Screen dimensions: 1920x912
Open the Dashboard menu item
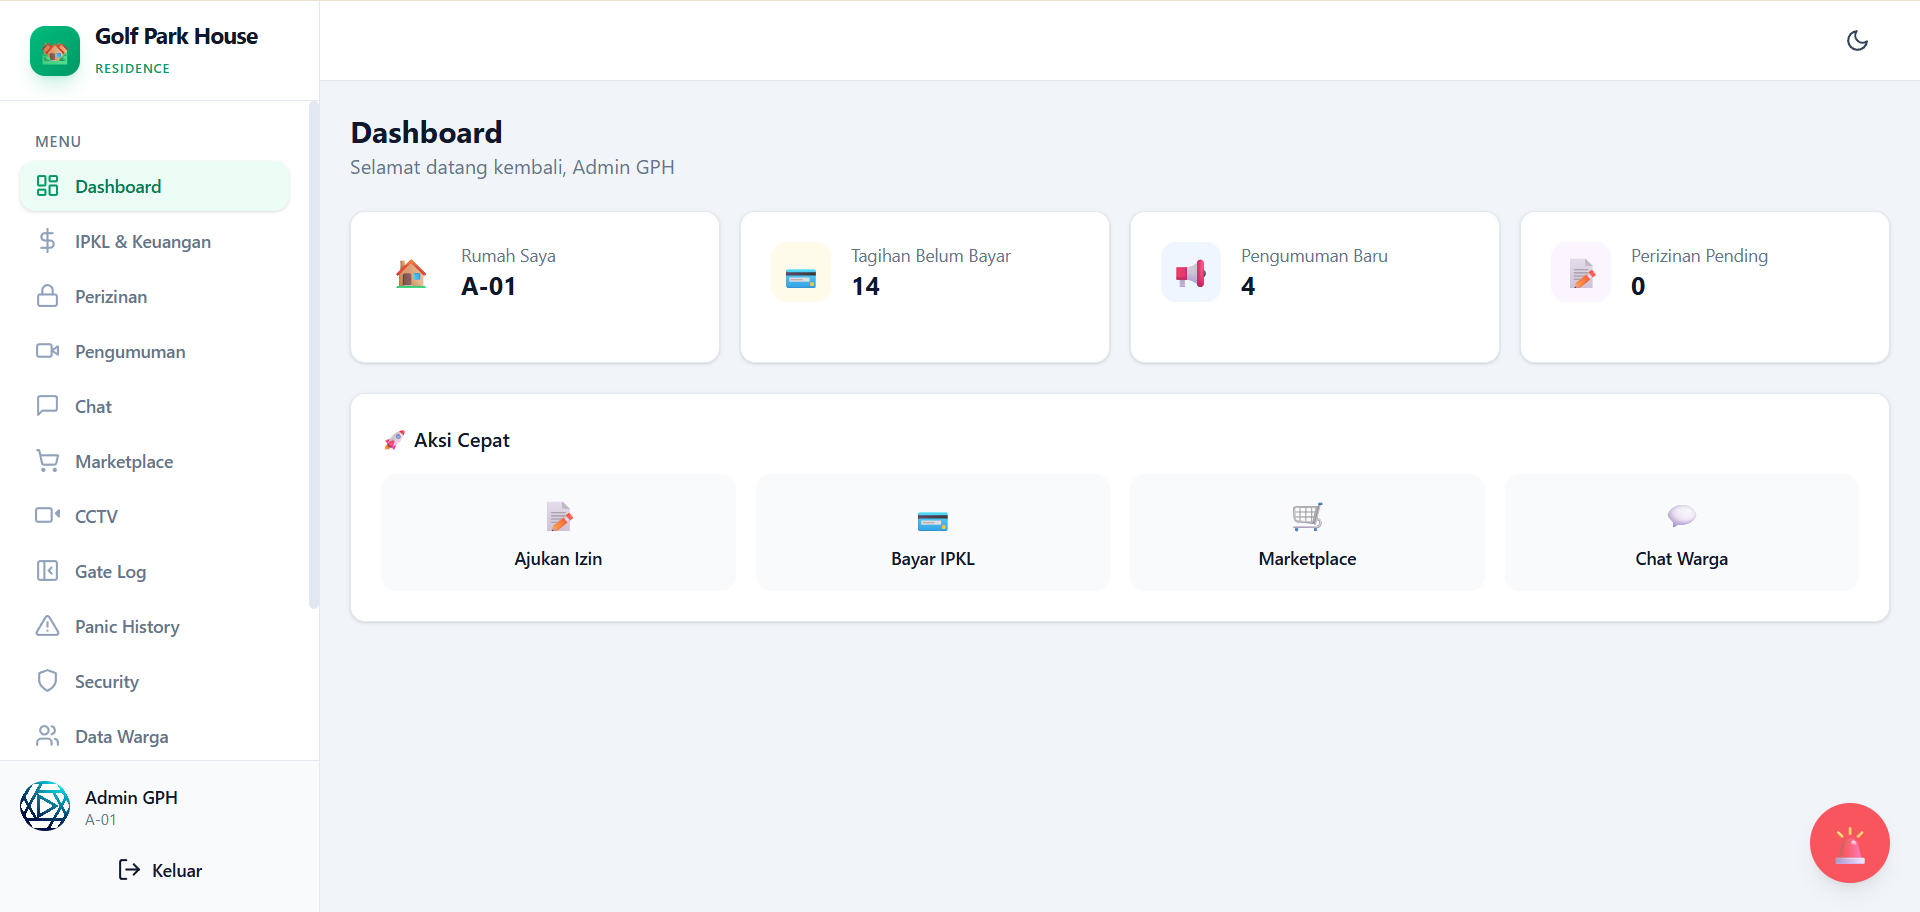point(117,186)
